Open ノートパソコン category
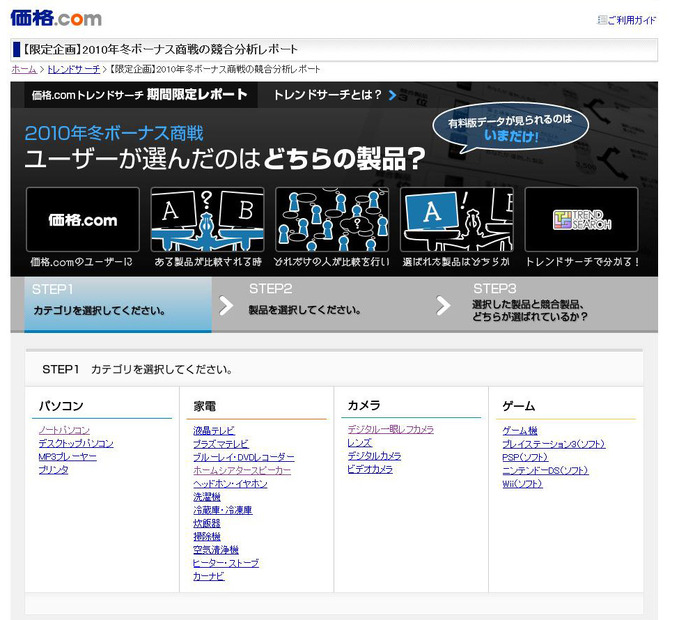This screenshot has height=620, width=679. point(64,430)
